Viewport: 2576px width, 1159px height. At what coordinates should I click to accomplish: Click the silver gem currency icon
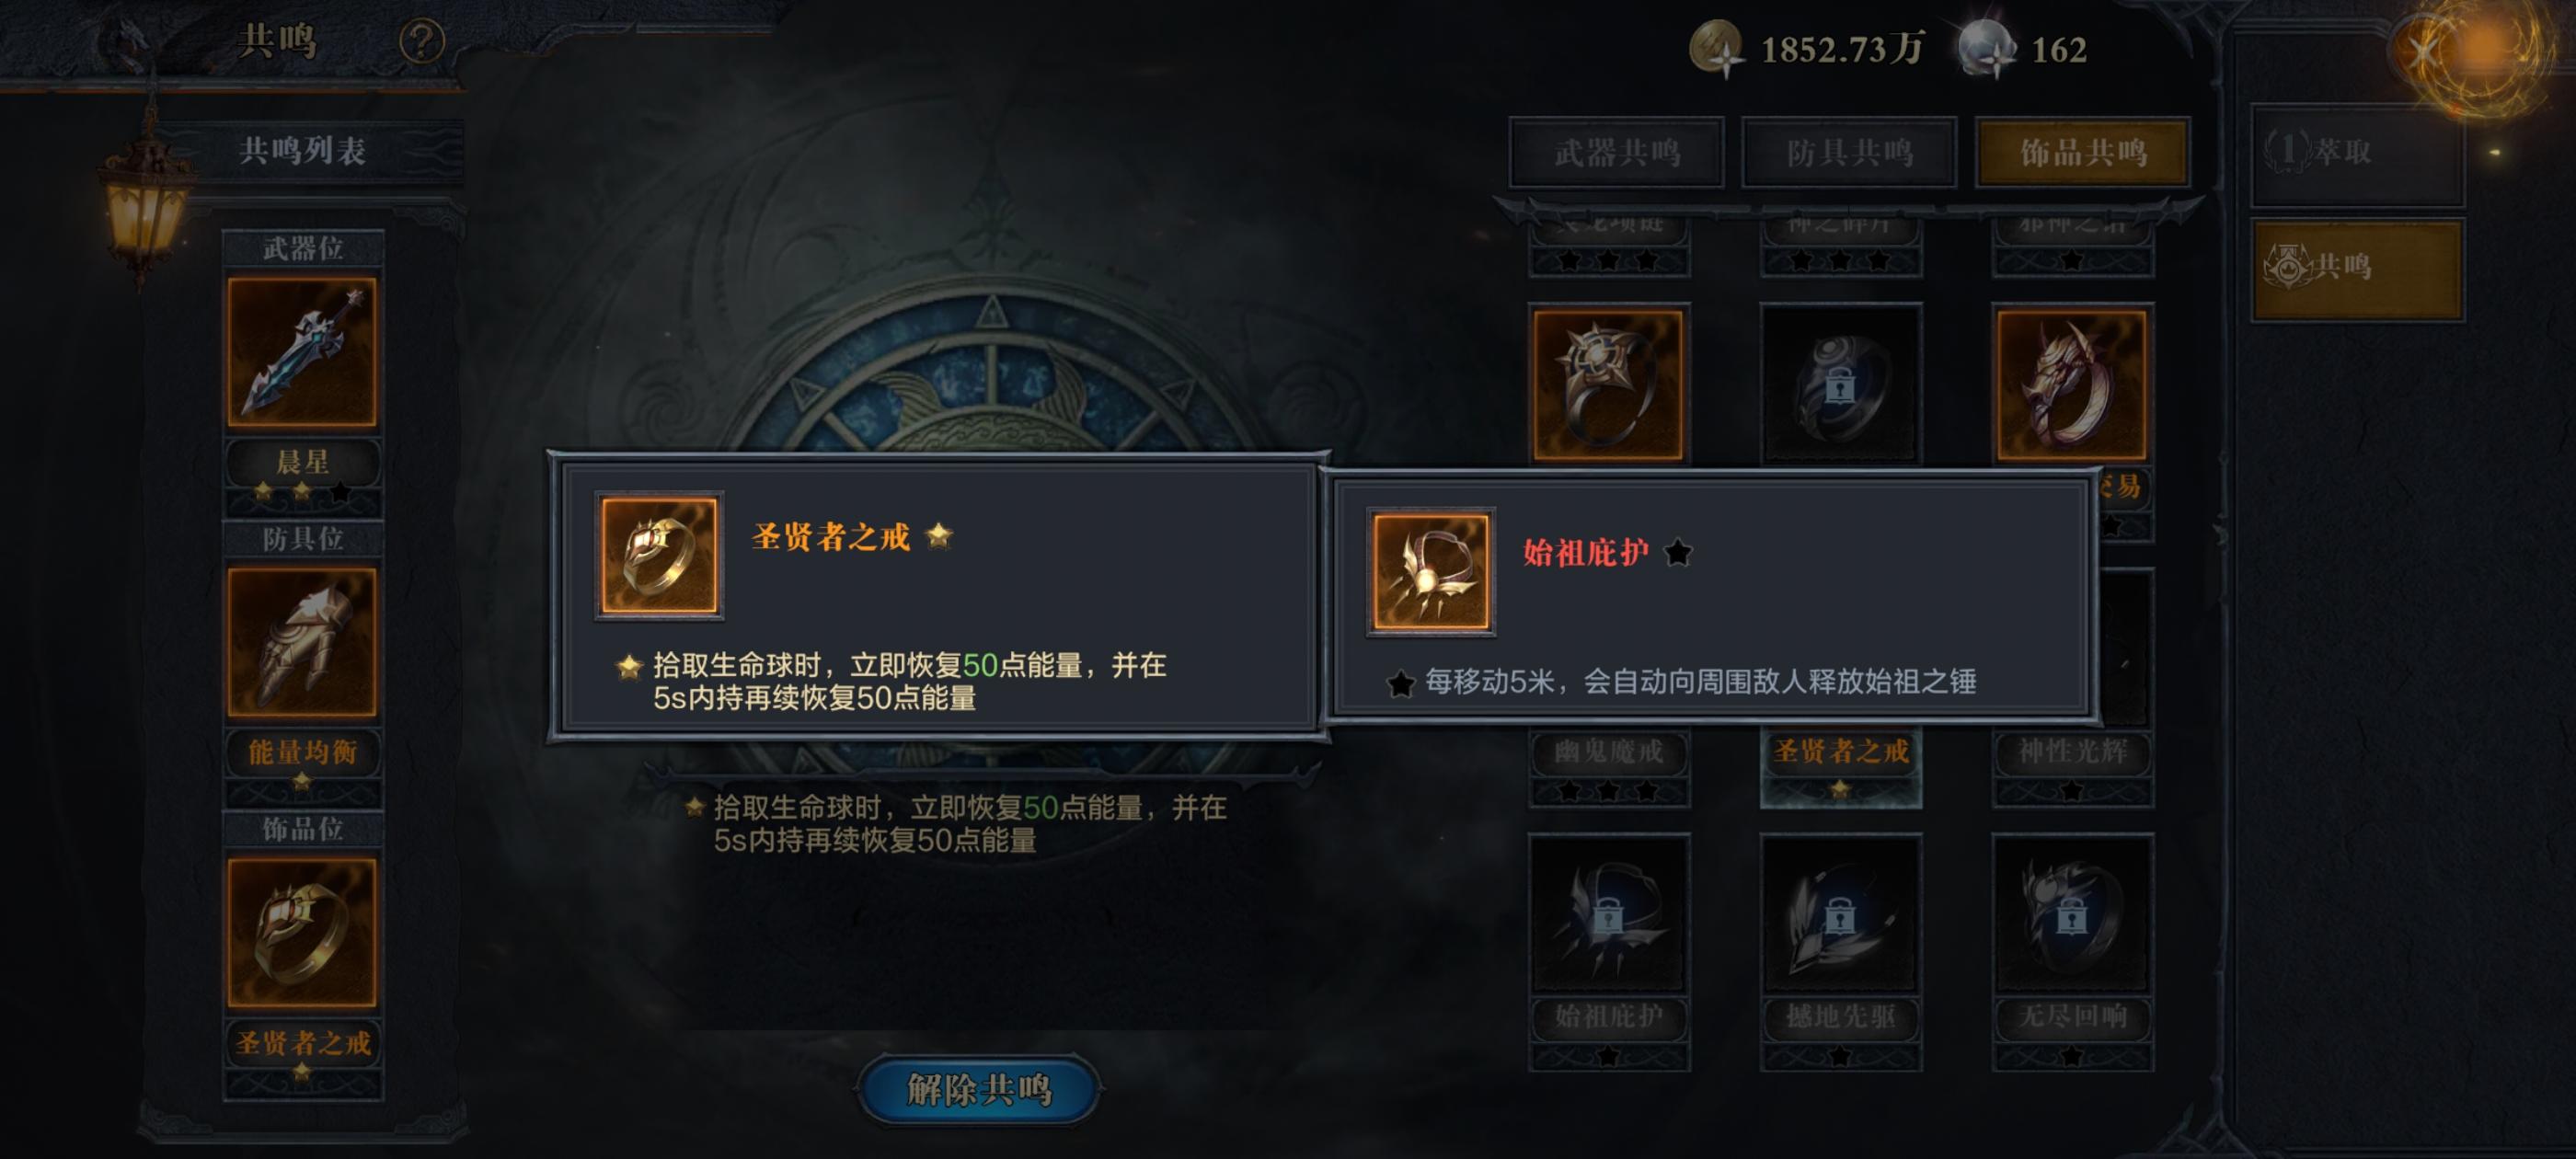pos(1987,49)
